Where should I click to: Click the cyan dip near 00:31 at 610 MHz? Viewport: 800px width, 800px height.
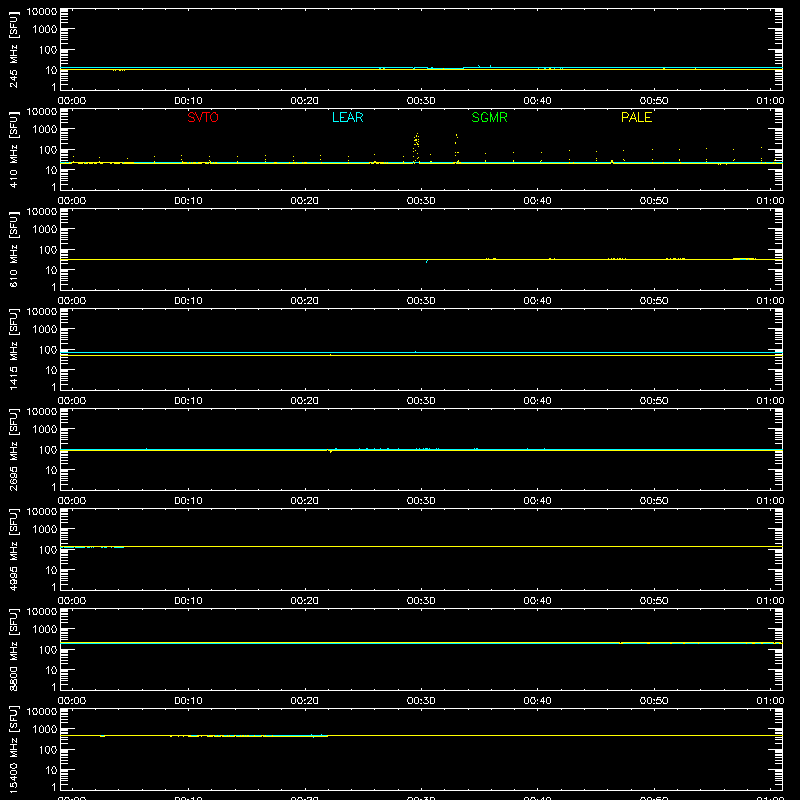[427, 261]
